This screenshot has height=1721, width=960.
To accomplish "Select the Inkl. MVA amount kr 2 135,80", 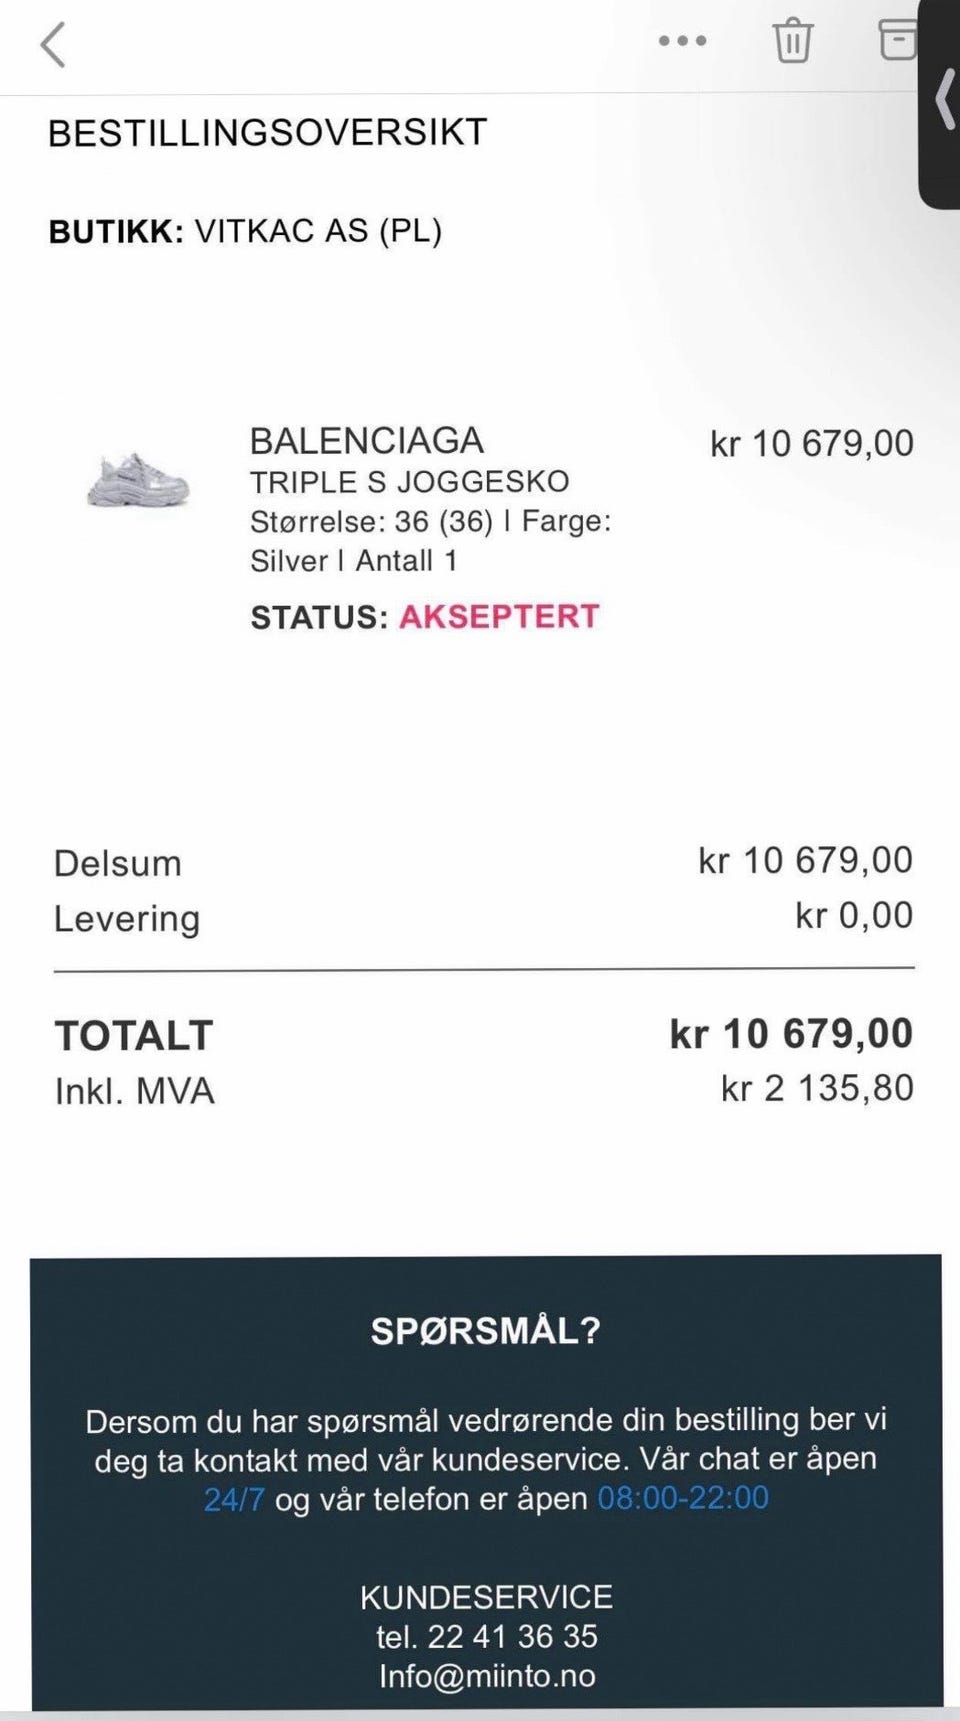I will 817,1089.
